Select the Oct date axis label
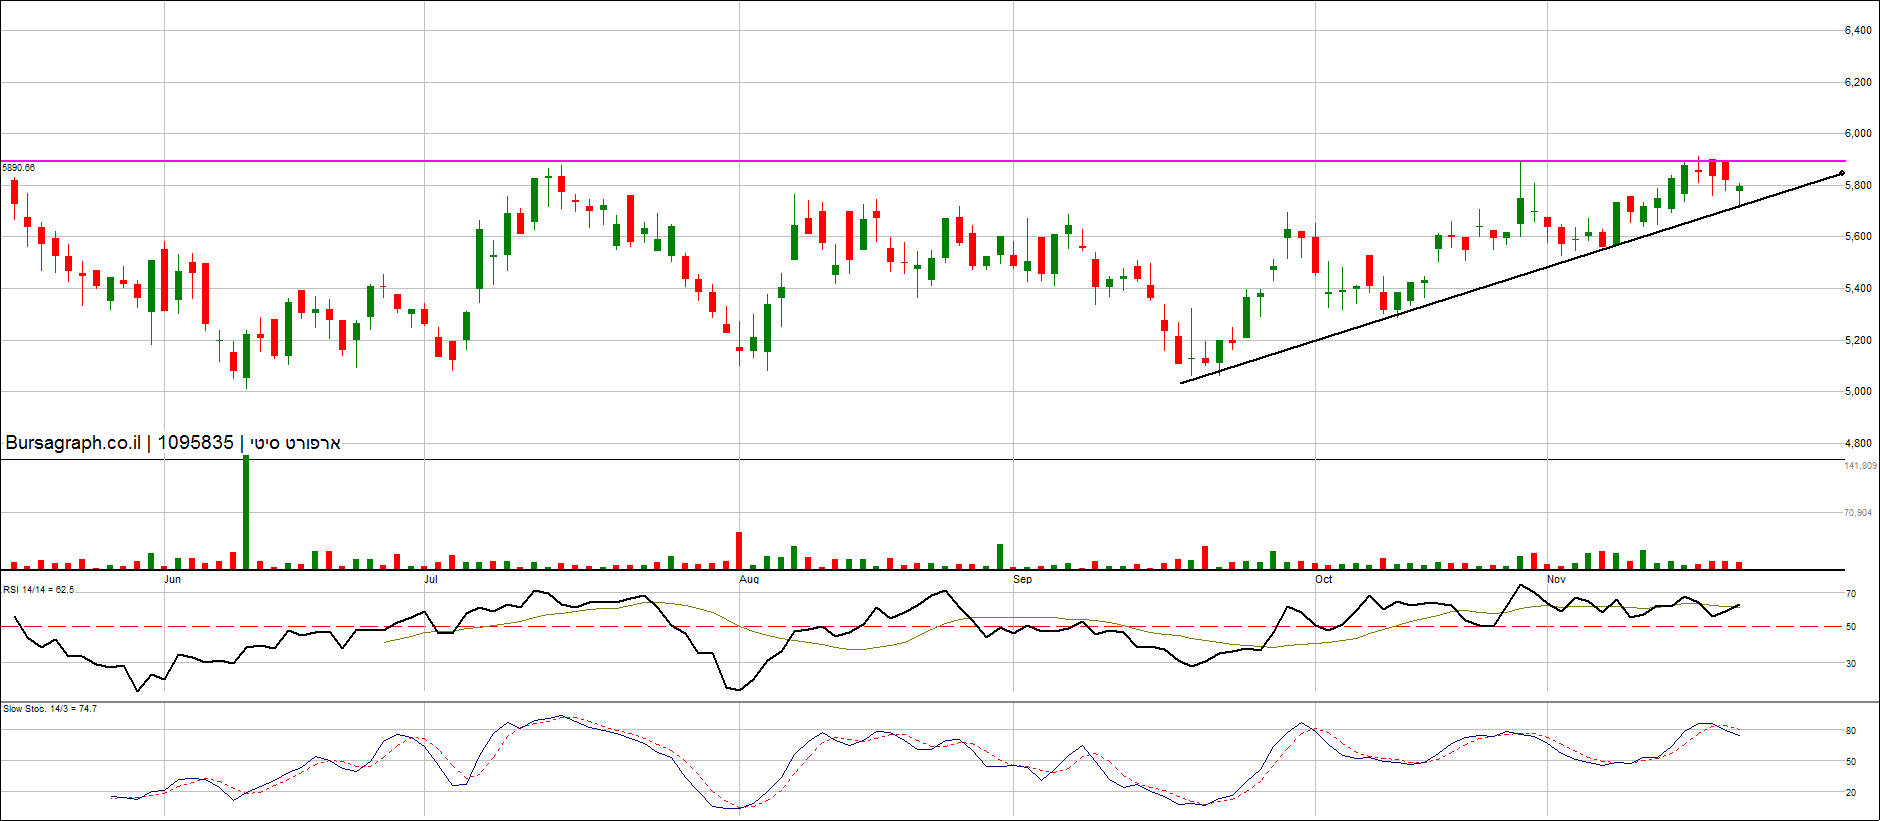This screenshot has width=1880, height=821. click(1323, 580)
